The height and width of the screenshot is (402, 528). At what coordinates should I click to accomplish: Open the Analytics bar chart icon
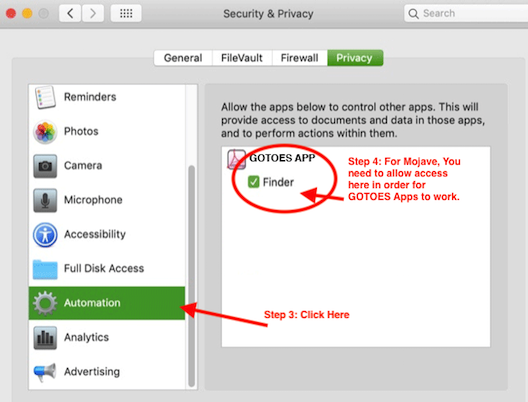click(45, 337)
